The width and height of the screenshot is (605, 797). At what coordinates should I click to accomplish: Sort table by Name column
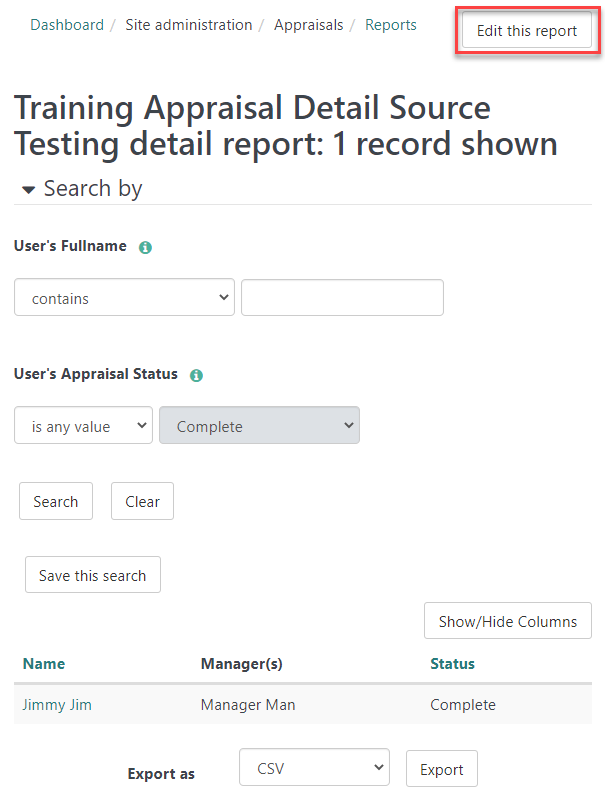[x=44, y=663]
